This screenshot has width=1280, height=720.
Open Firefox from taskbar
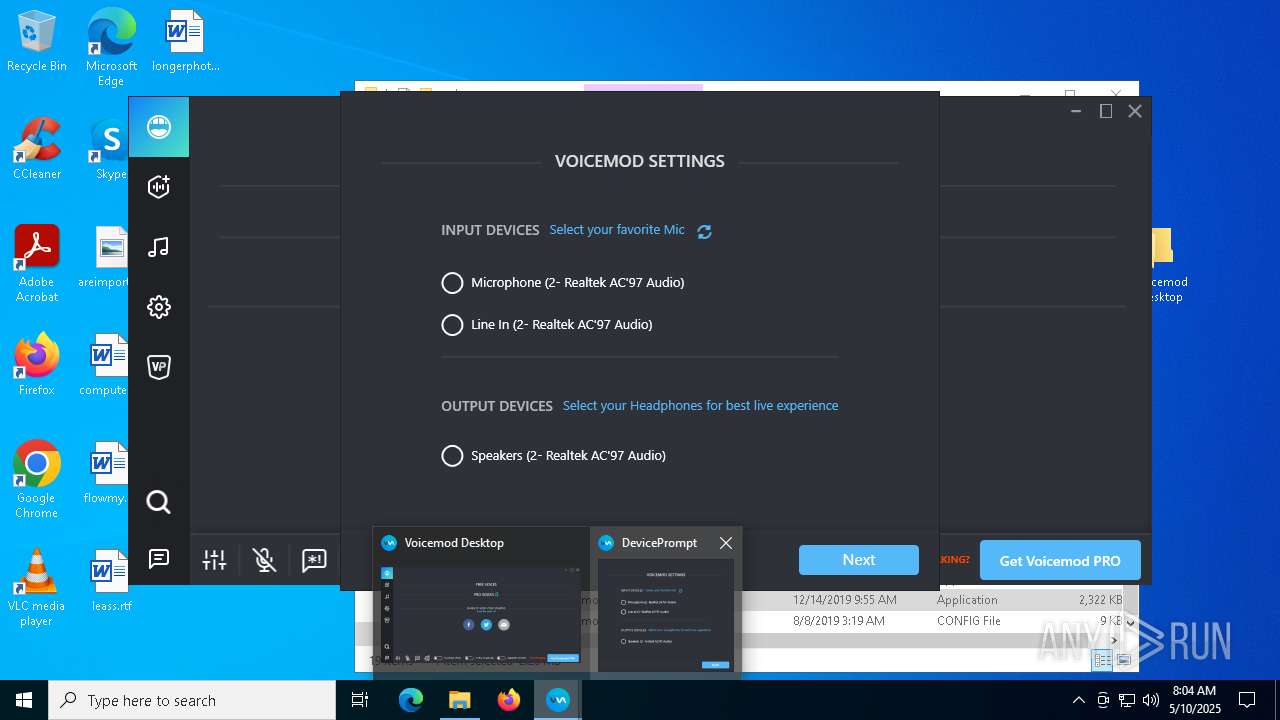(509, 700)
